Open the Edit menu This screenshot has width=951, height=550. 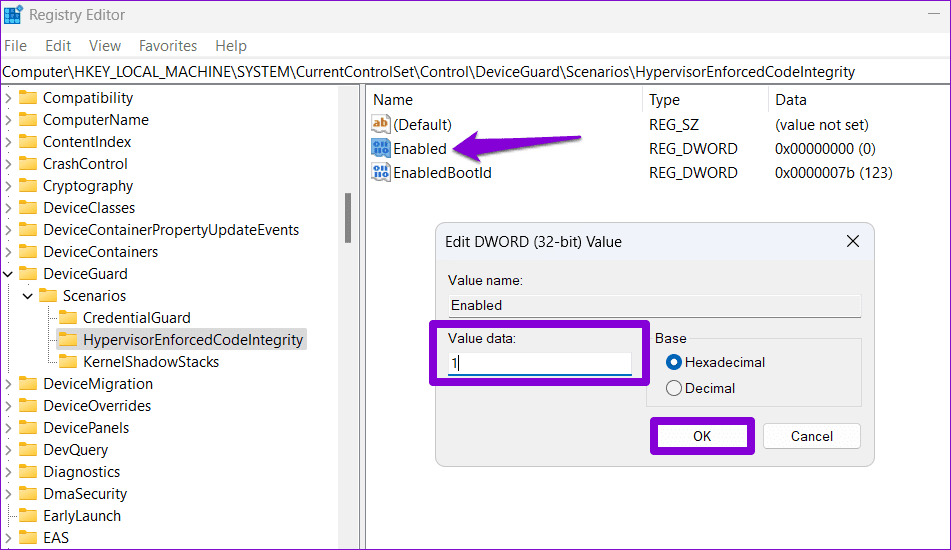click(x=58, y=45)
